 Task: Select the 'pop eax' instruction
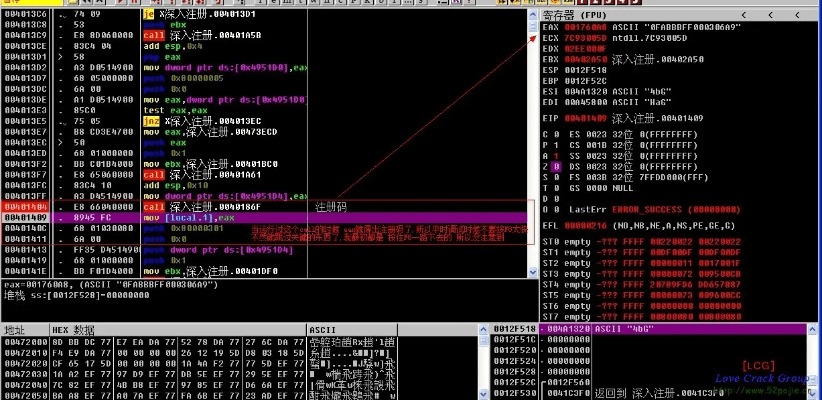pos(161,57)
